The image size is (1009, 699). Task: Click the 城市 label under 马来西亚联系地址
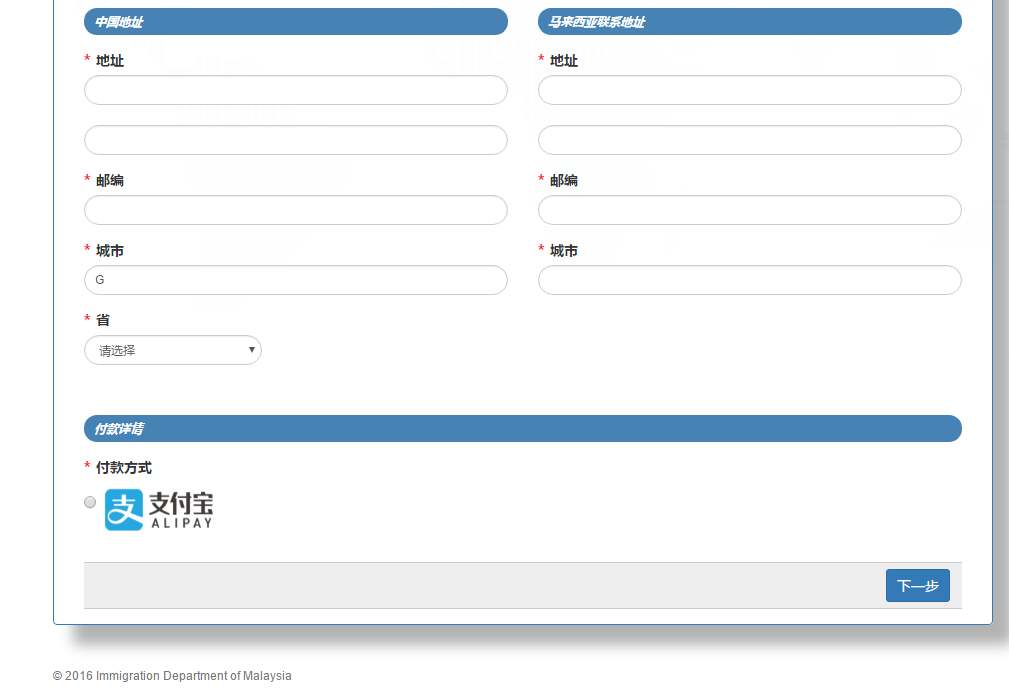click(564, 251)
